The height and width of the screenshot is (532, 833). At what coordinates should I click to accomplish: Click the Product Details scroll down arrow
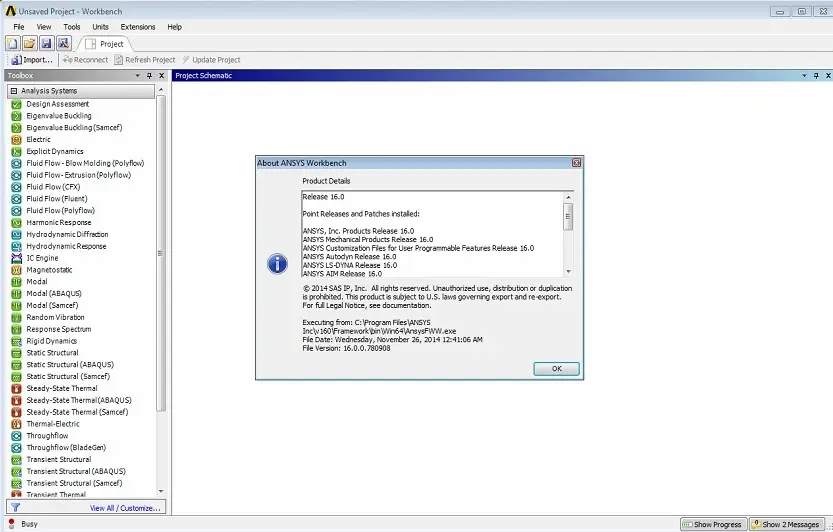(x=568, y=272)
